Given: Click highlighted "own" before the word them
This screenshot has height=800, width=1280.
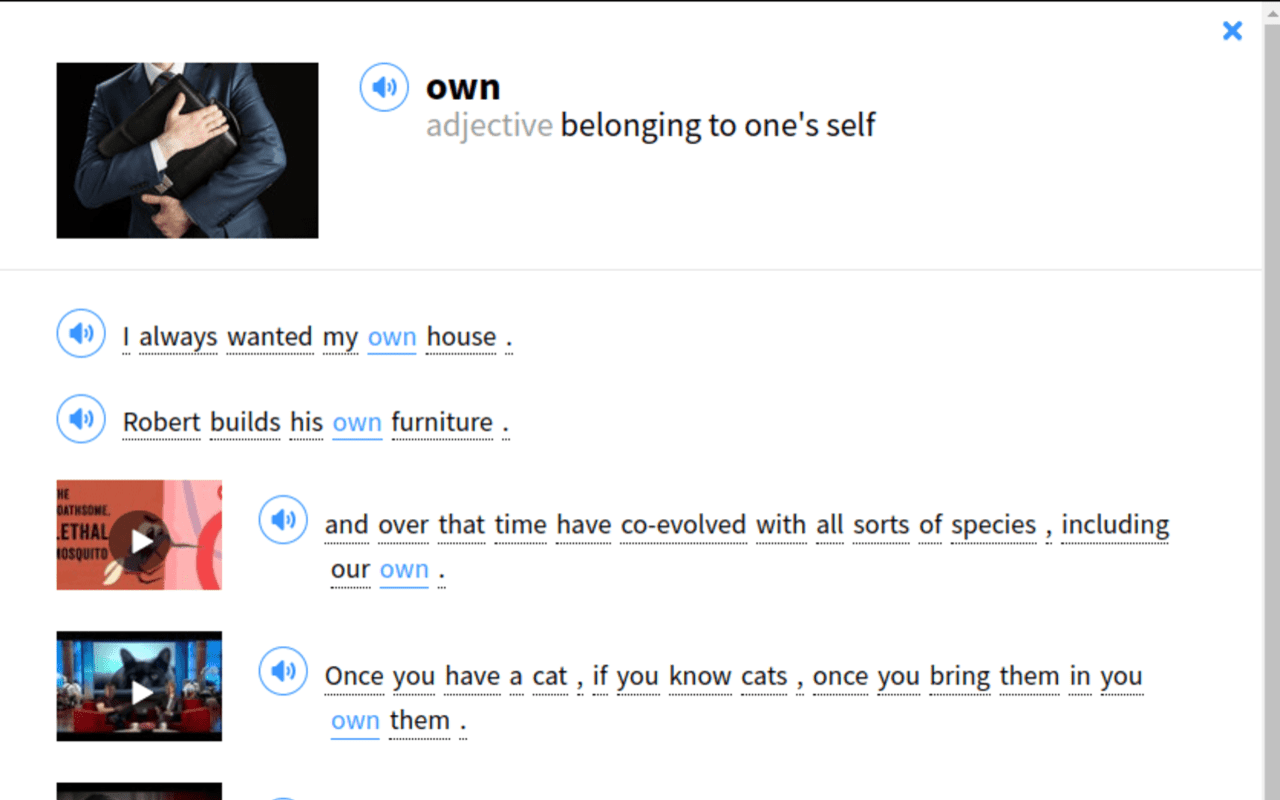Looking at the screenshot, I should click(x=355, y=721).
